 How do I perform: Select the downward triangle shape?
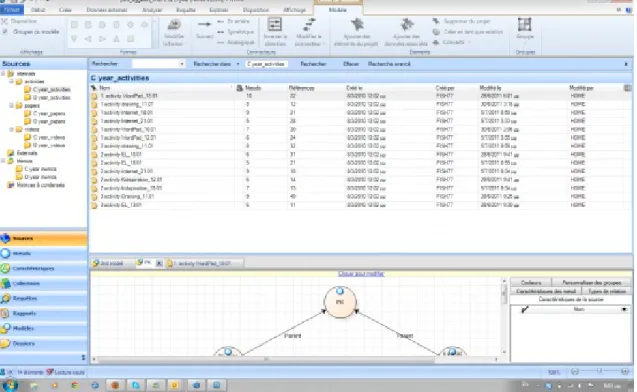(74, 39)
